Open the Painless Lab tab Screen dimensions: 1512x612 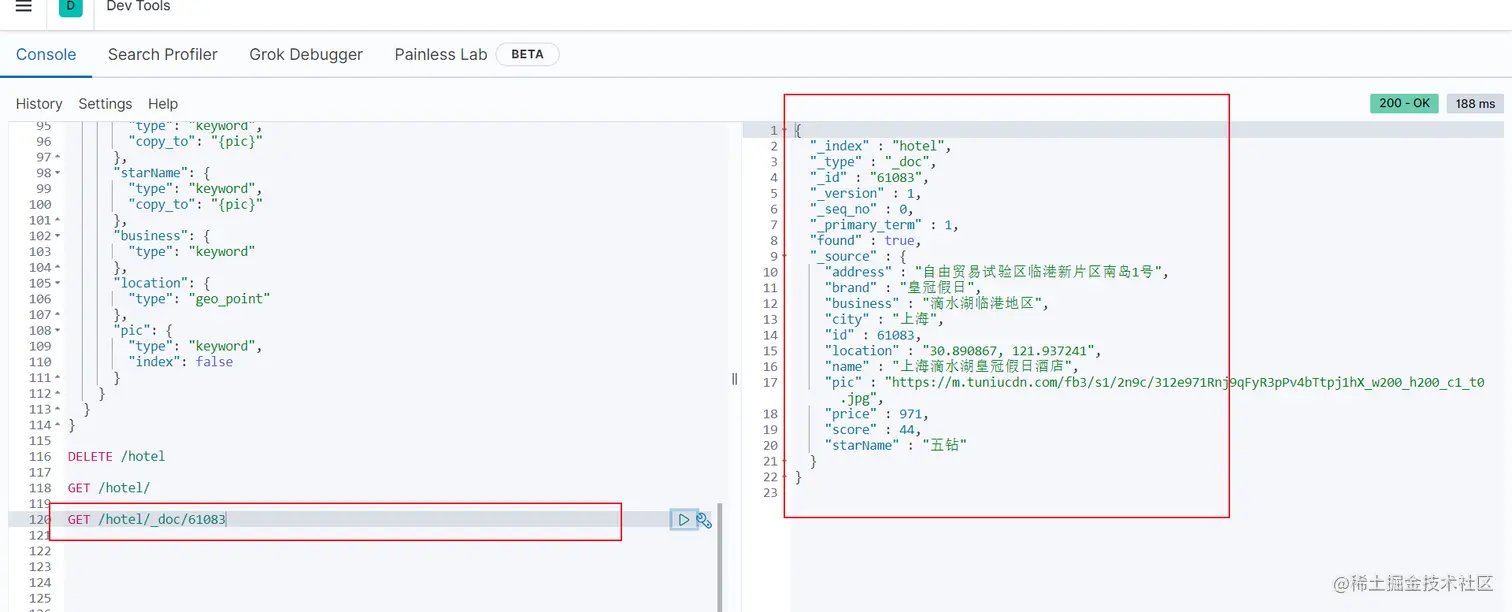[441, 54]
